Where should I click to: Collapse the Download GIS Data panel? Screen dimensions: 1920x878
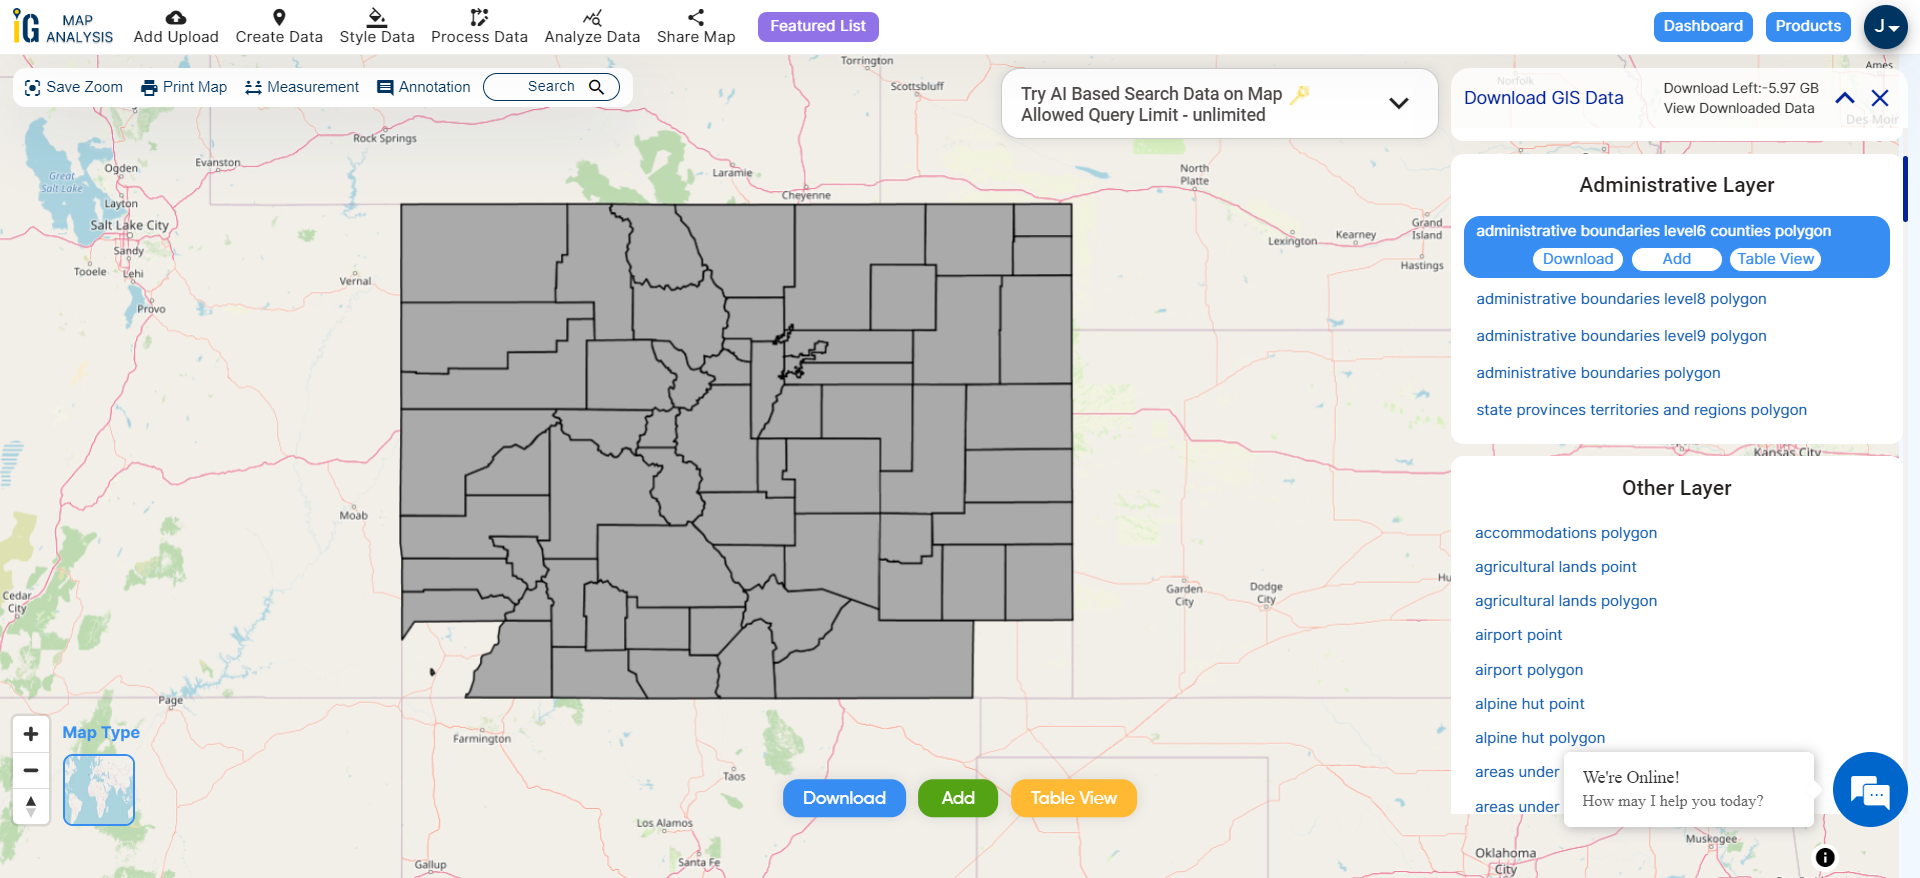1845,98
